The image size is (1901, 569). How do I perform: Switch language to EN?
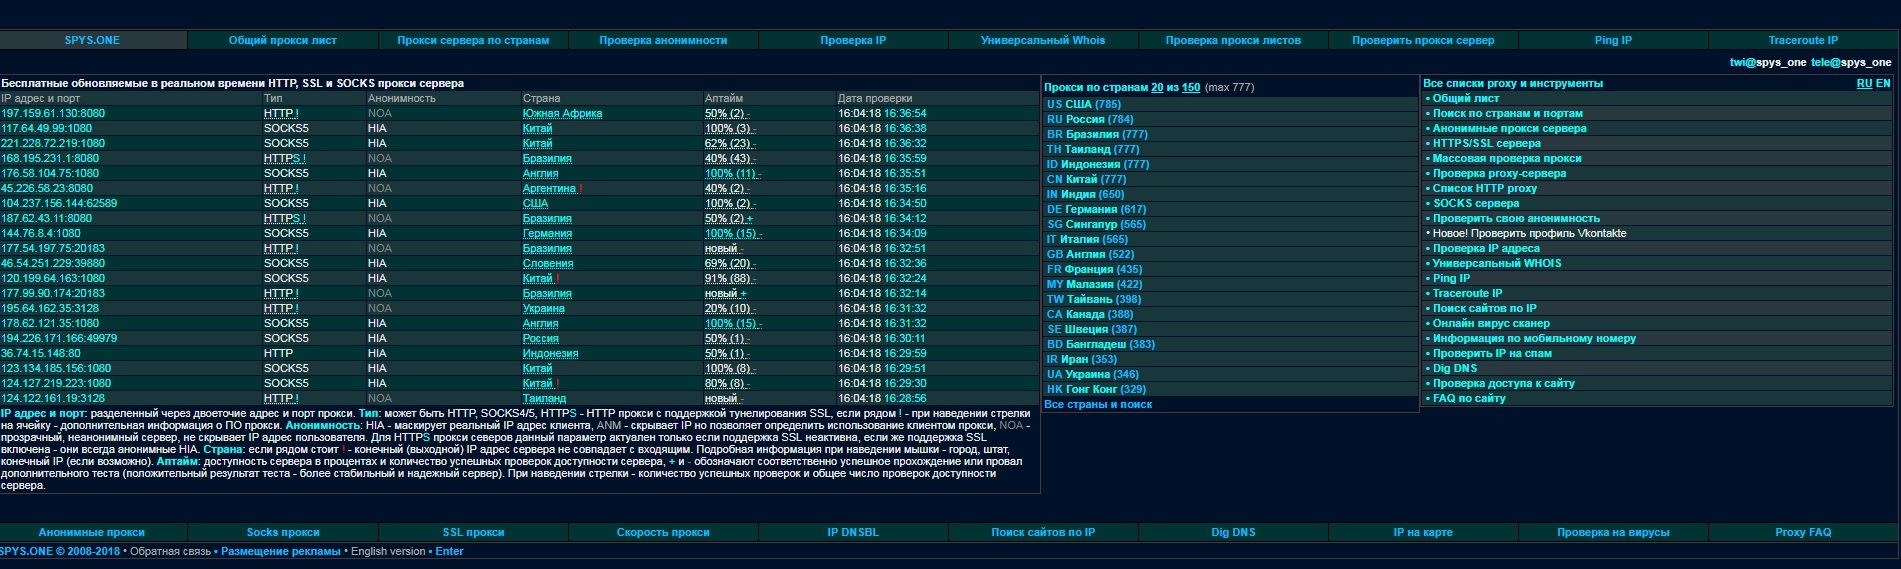[x=1883, y=84]
